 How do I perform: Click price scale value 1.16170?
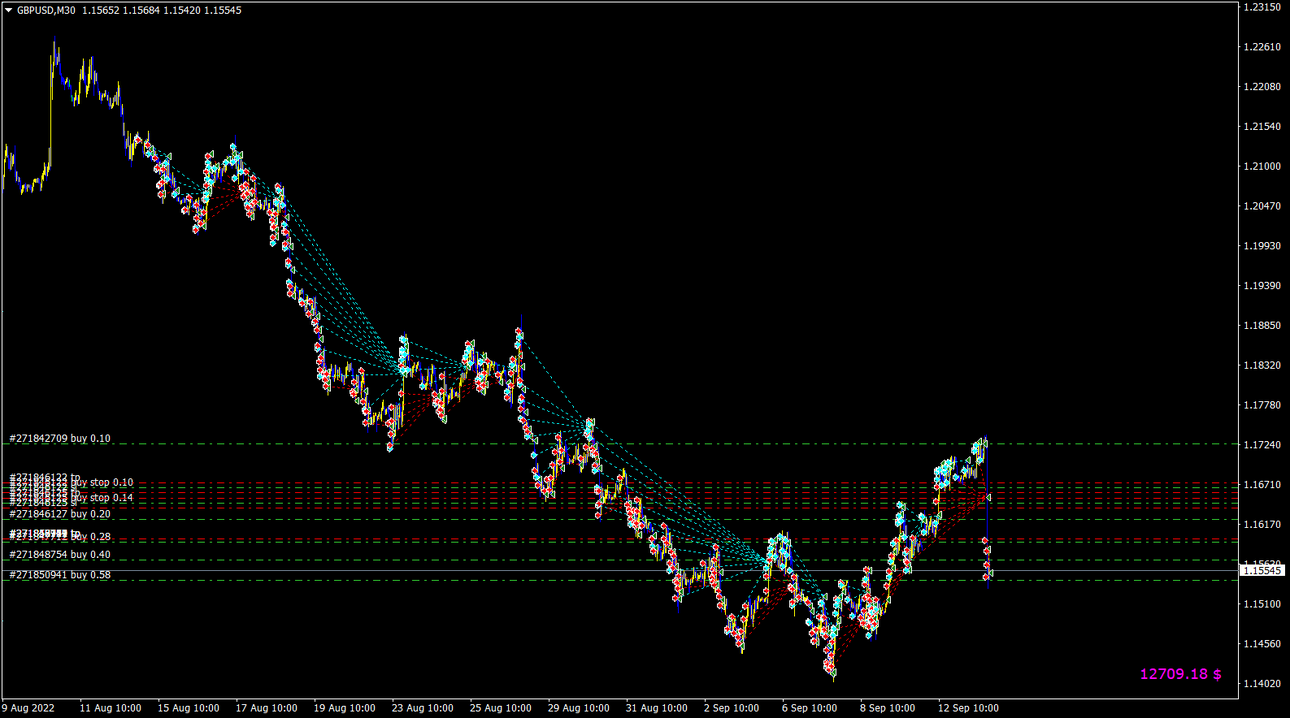tap(1261, 525)
